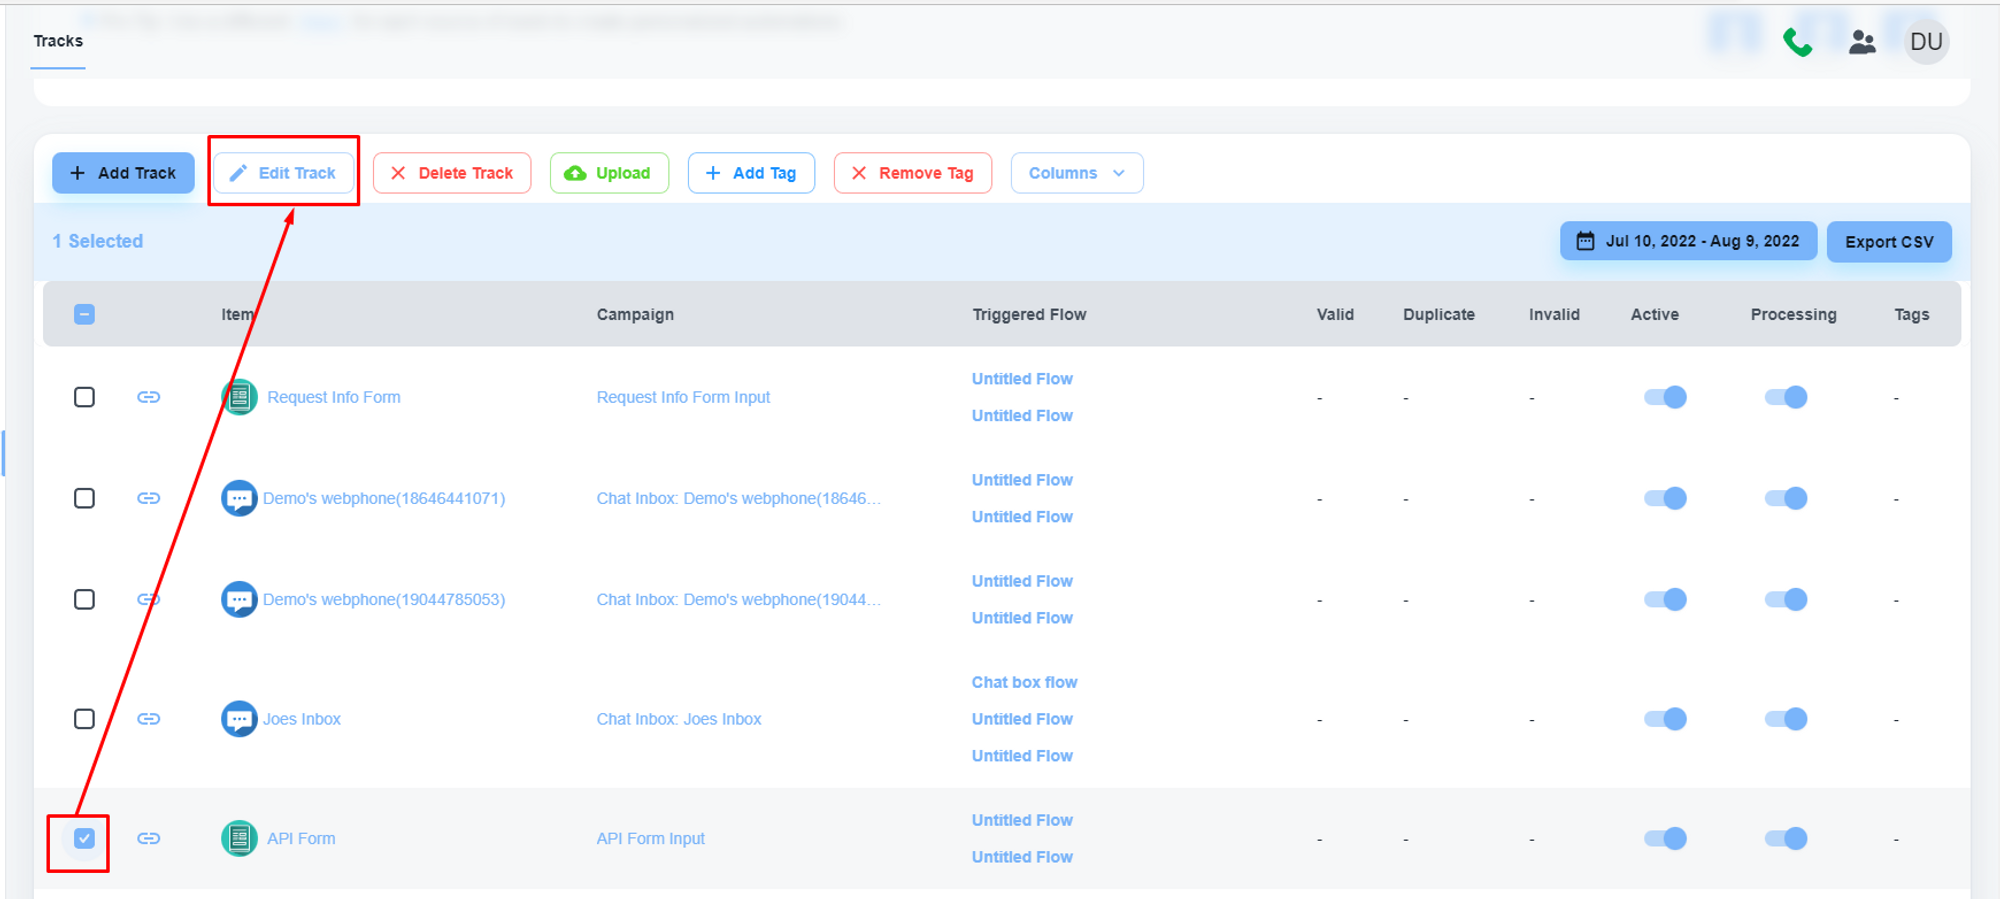Screen dimensions: 2000x899
Task: Expand the Columns dropdown
Action: (x=1076, y=173)
